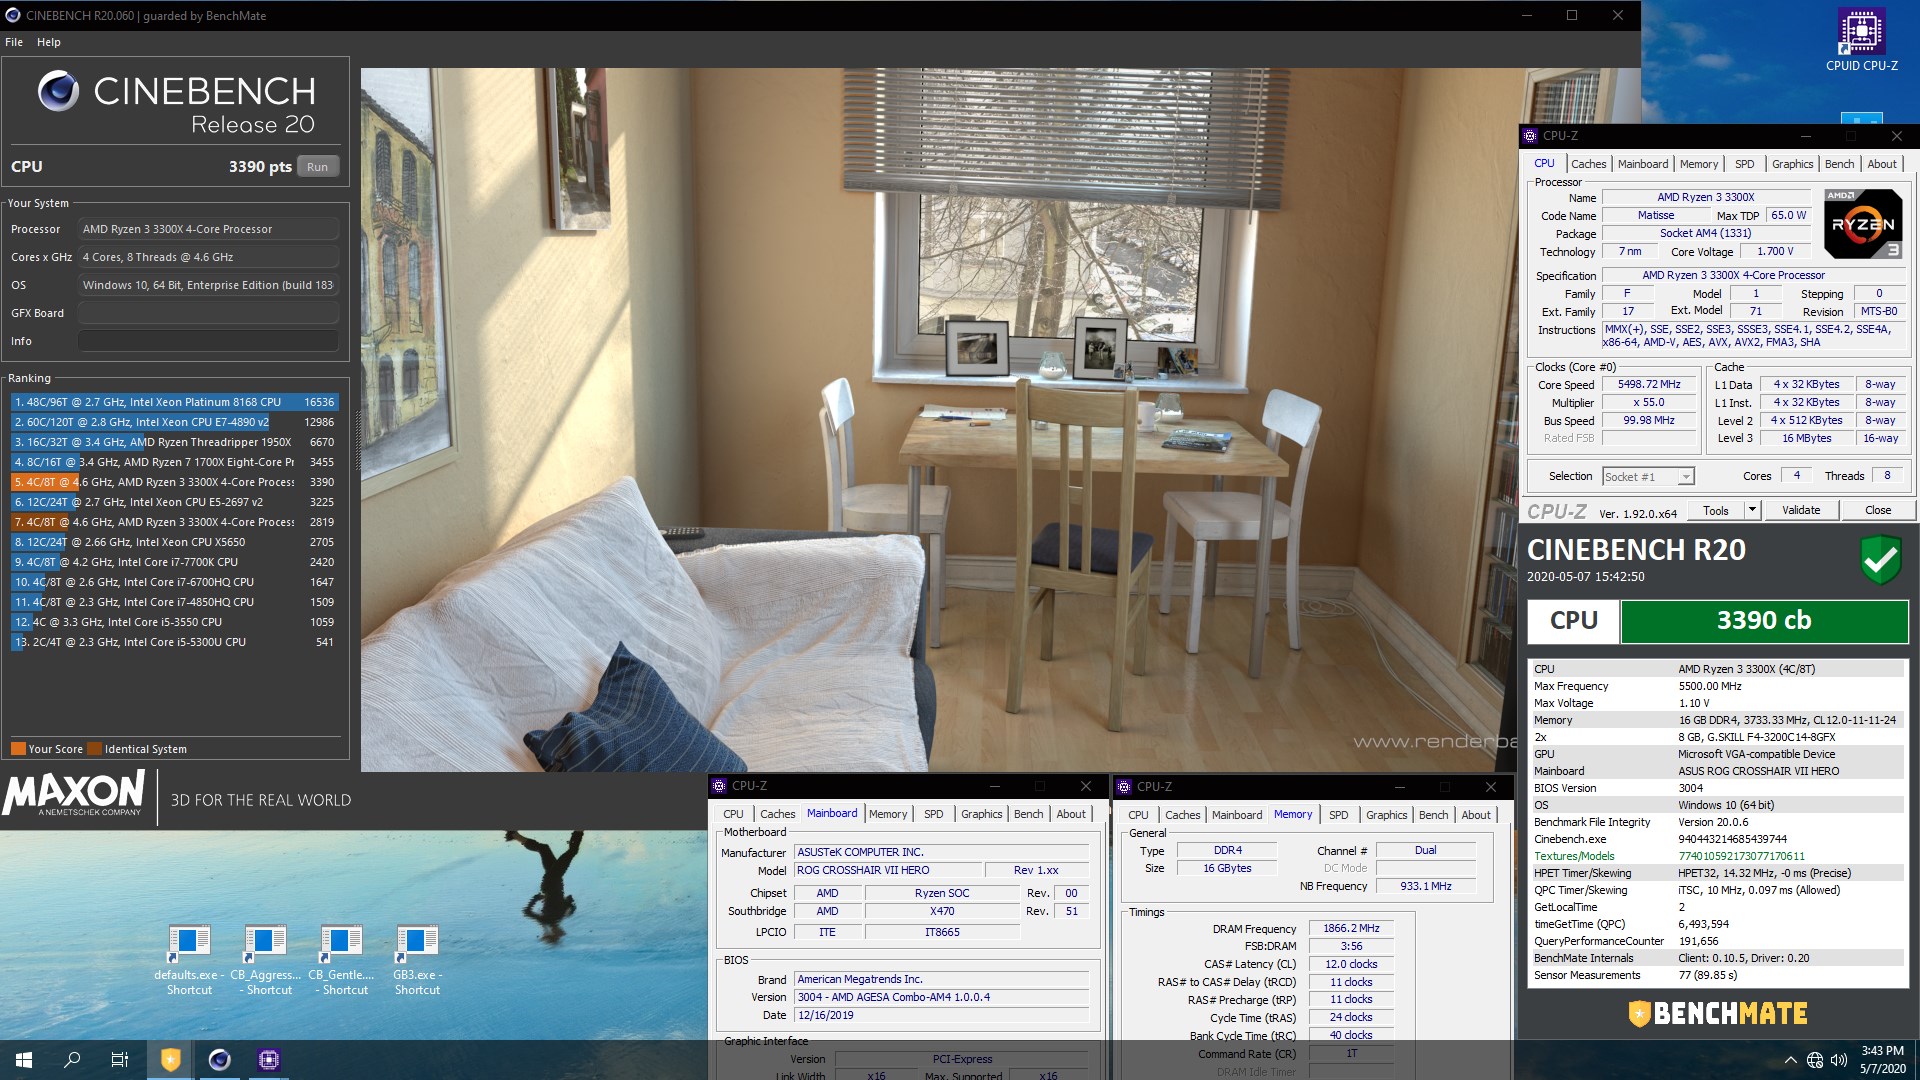Click the Core Voltage value 1.700 V
1920x1080 pixels.
pyautogui.click(x=1775, y=252)
